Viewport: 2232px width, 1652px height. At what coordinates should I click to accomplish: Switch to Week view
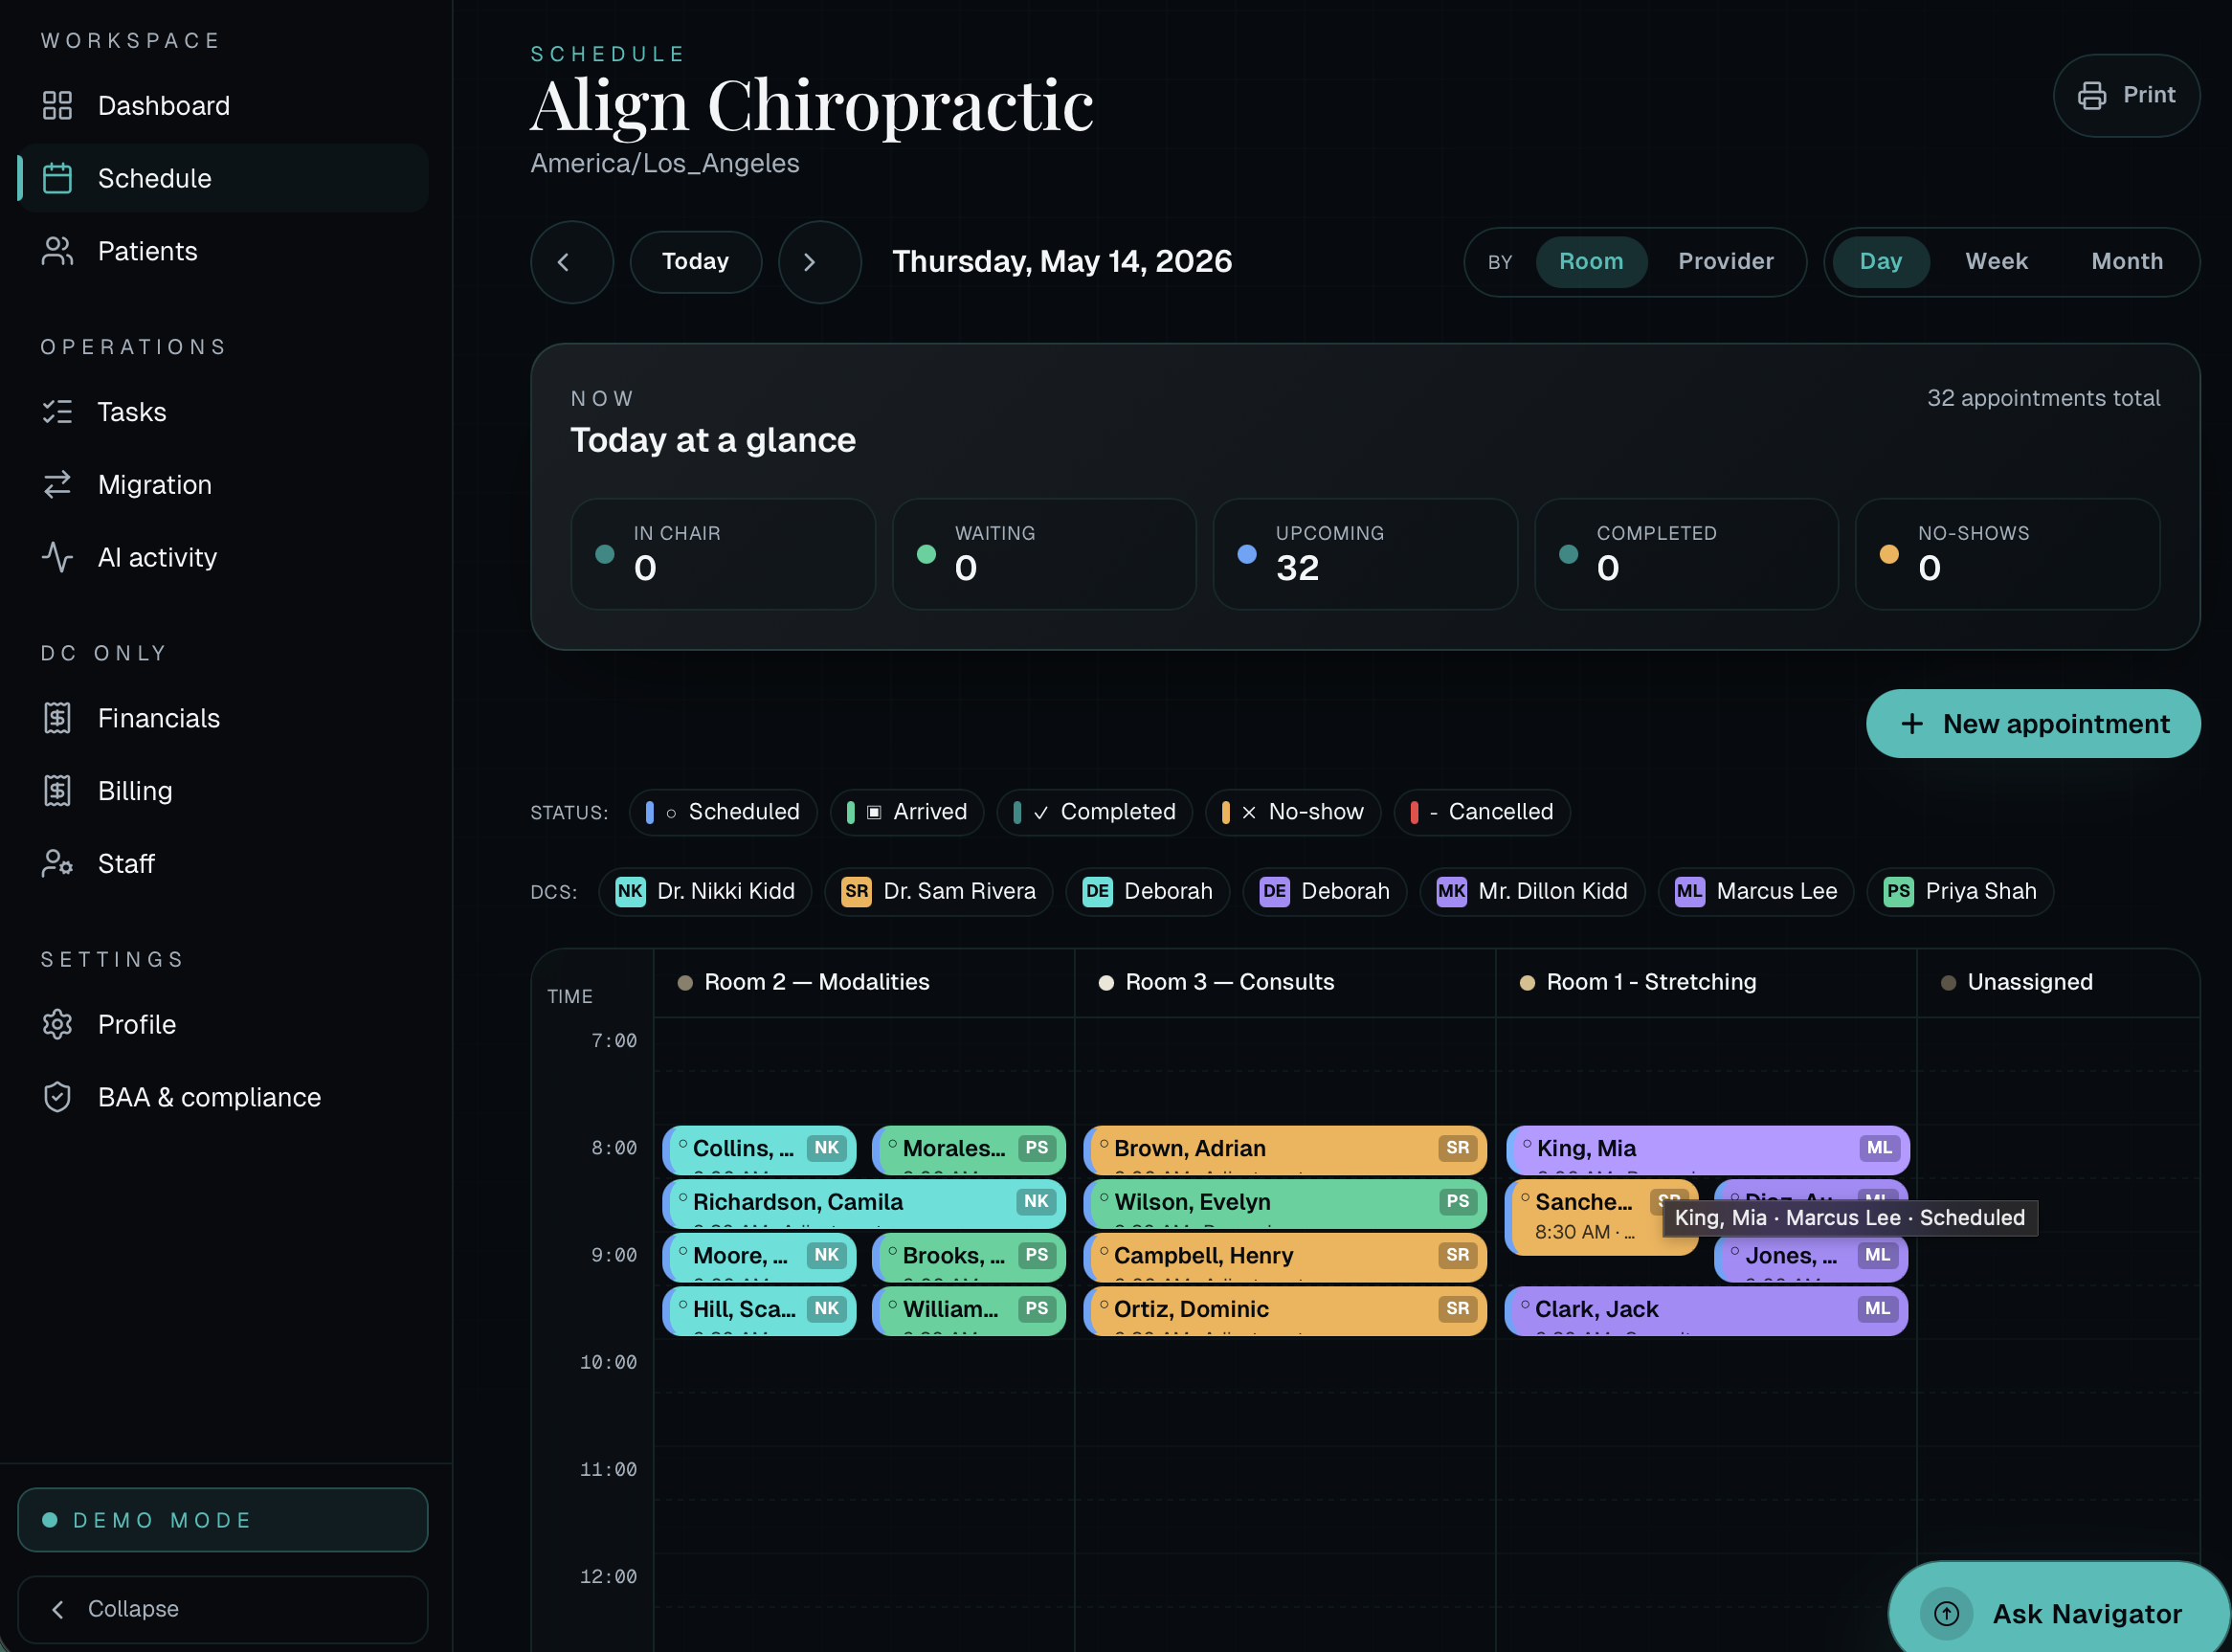click(x=1996, y=262)
